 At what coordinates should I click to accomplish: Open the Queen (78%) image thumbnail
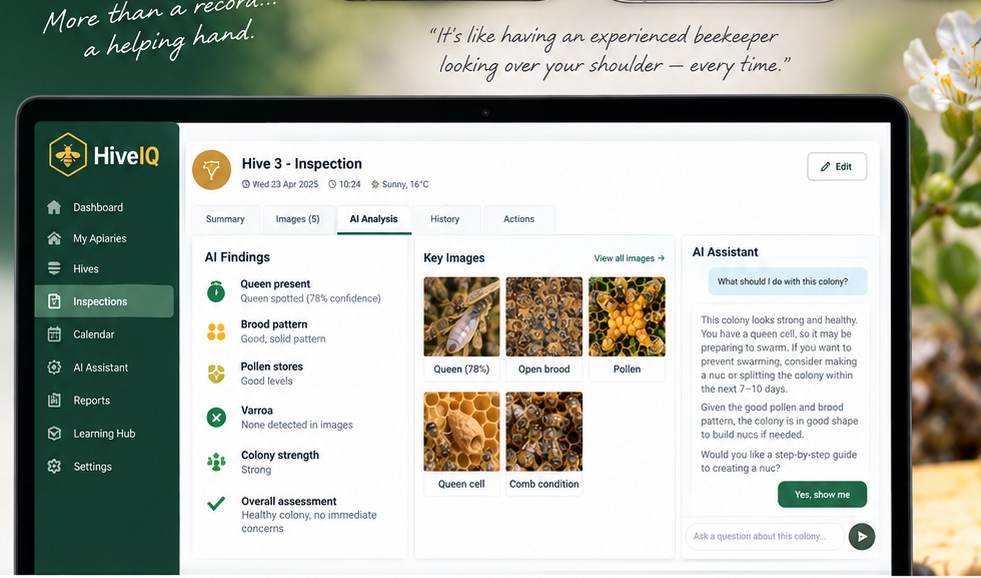[462, 317]
